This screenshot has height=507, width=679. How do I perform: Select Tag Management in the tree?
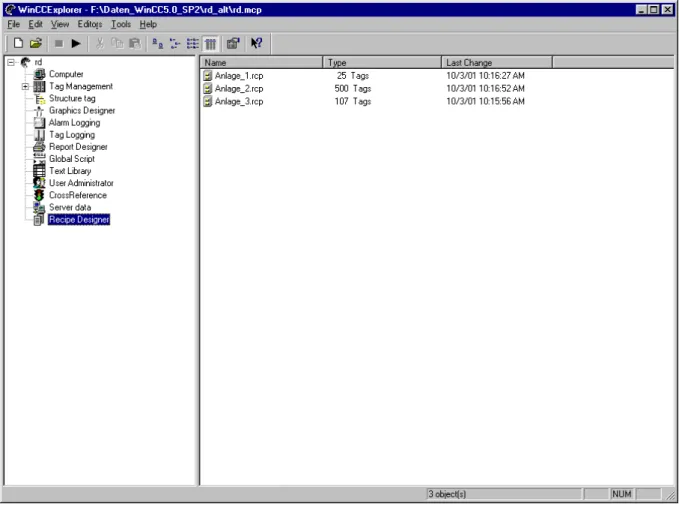pos(81,86)
